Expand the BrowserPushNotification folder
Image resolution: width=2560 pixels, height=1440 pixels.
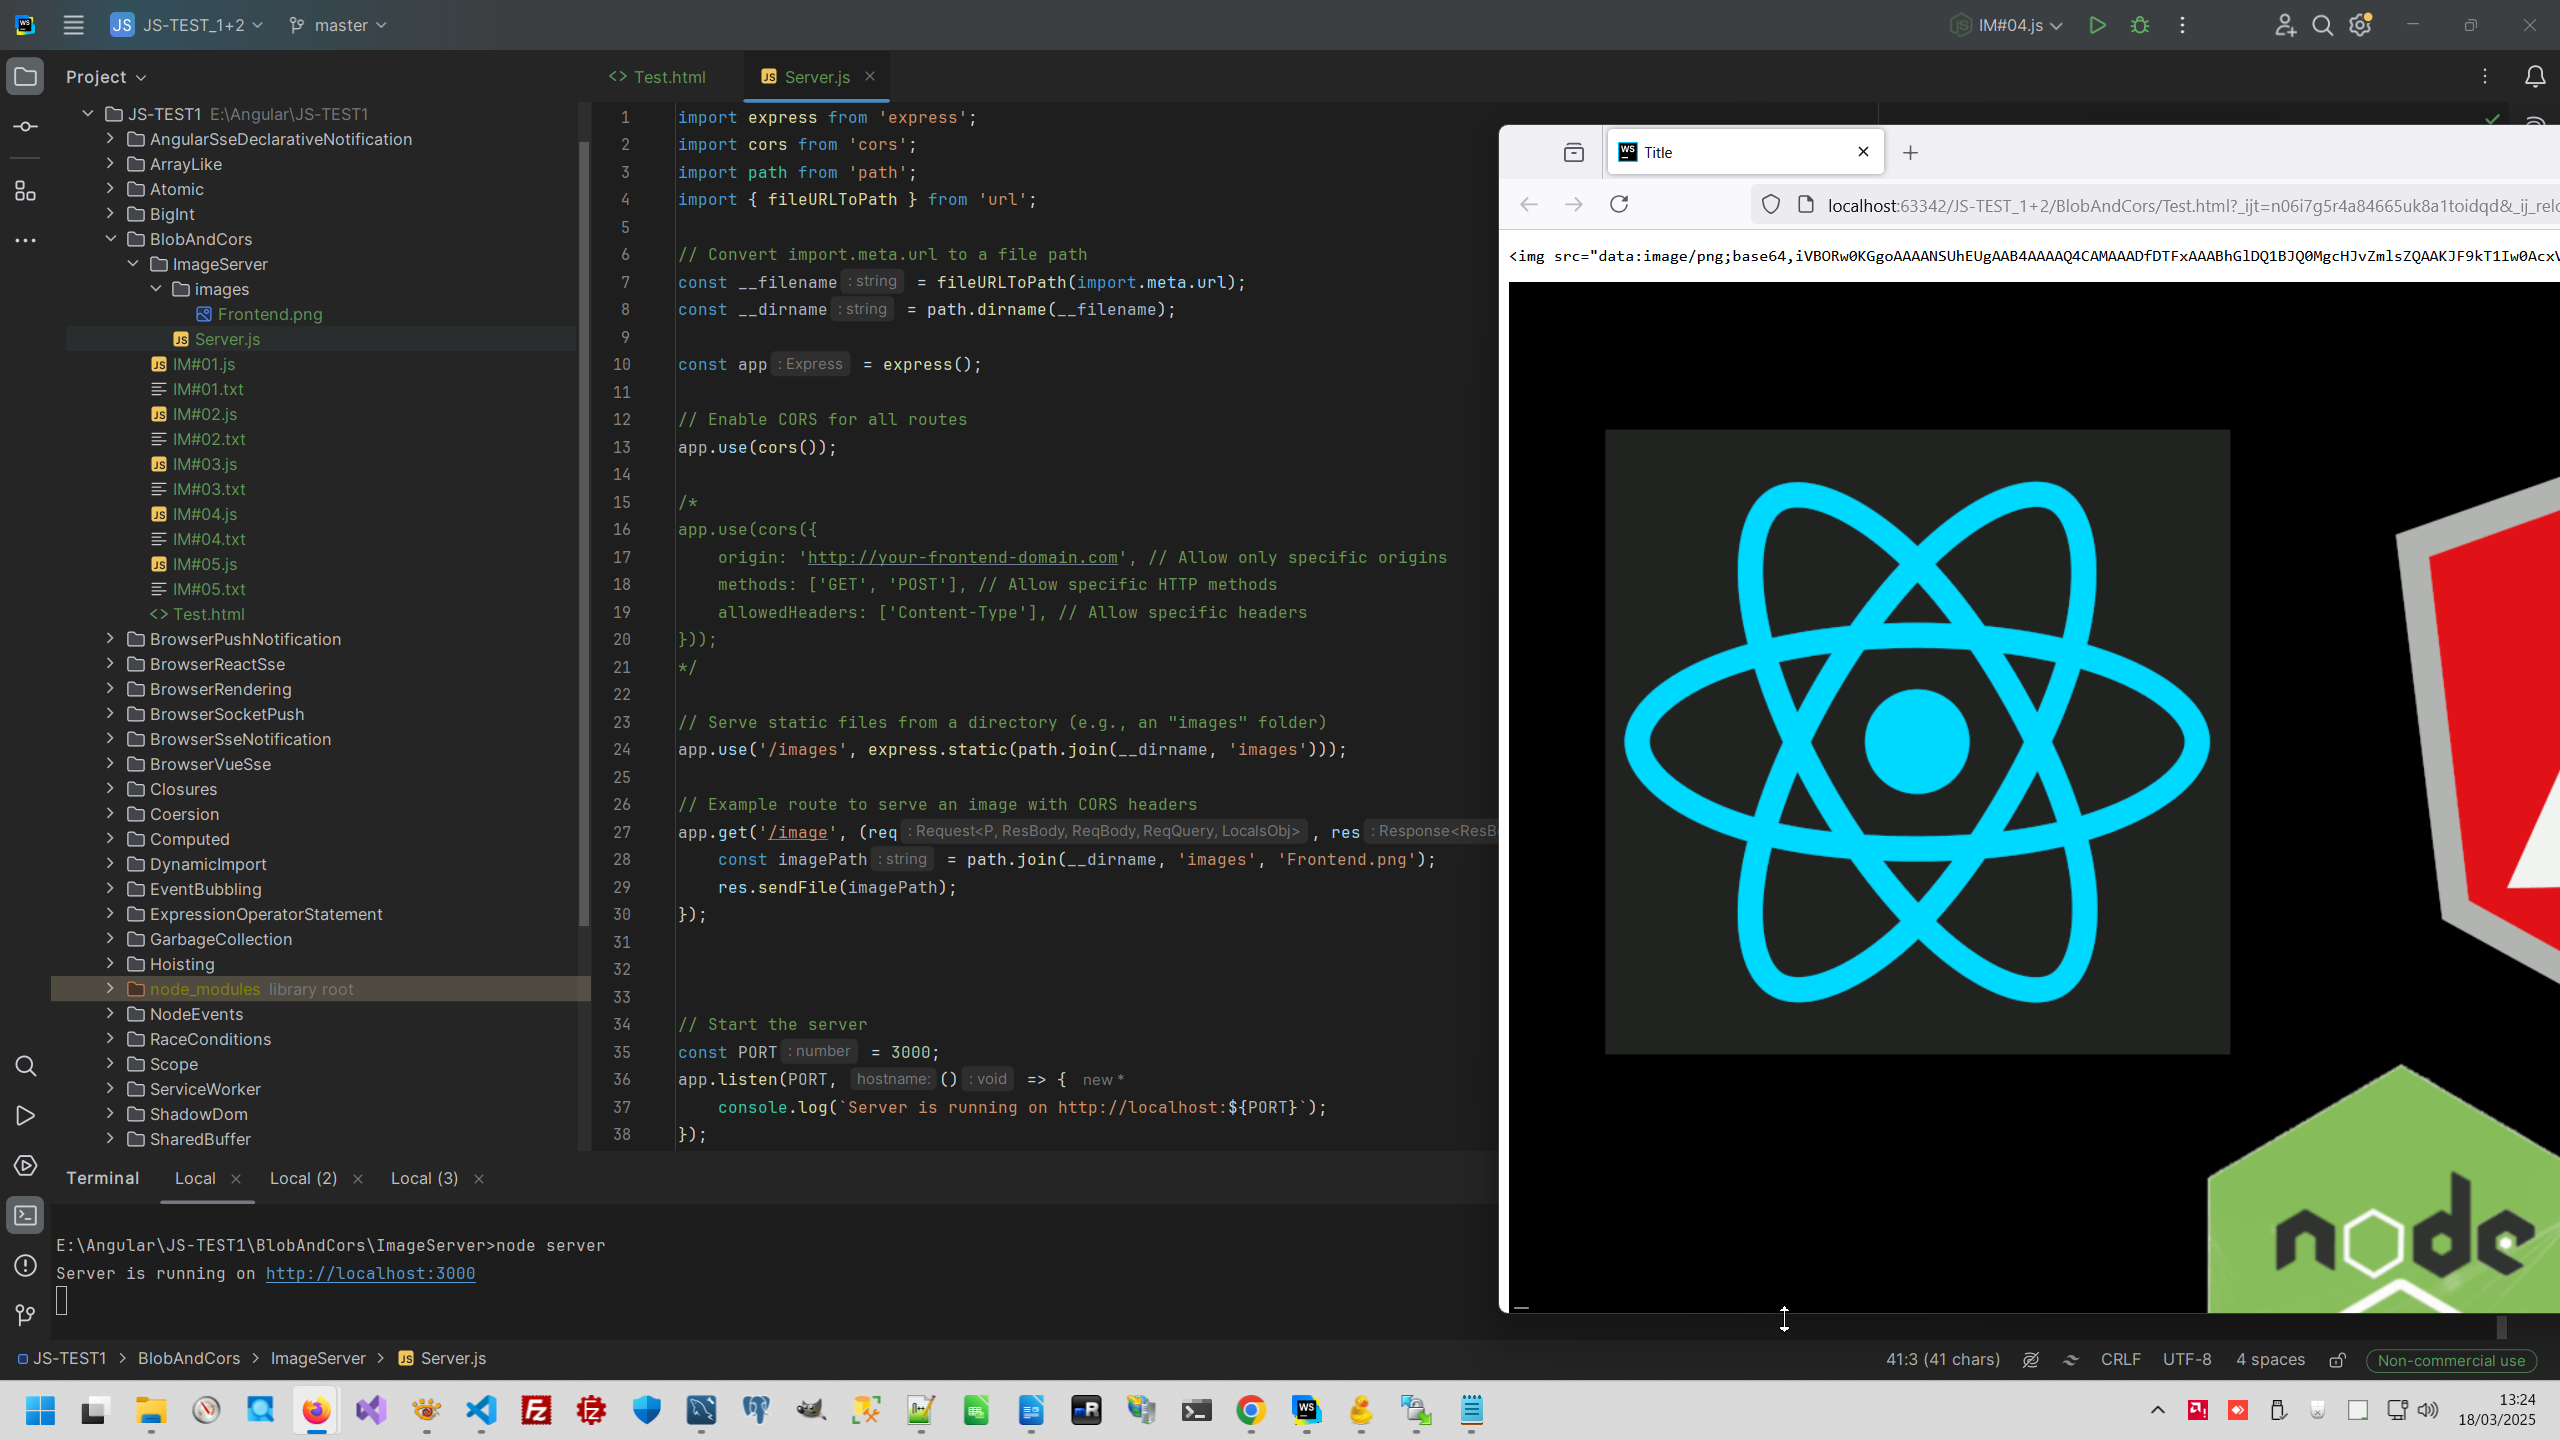110,639
